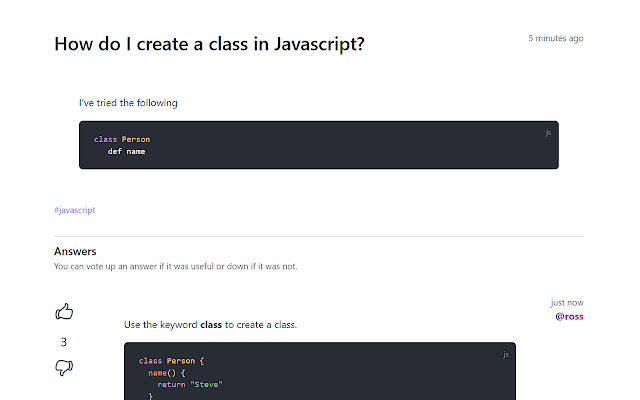Click 'class Person' in the question's code block

point(122,139)
